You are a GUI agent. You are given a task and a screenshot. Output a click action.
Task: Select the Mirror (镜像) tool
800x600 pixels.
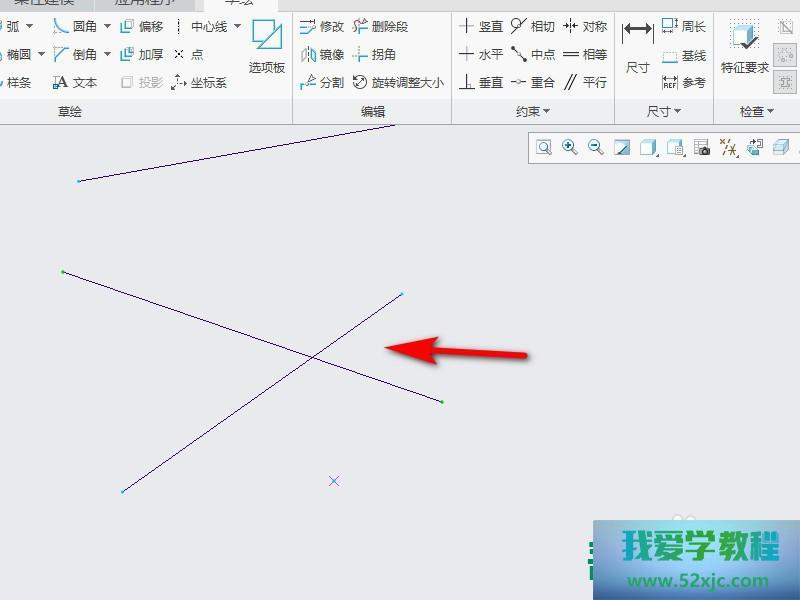click(322, 55)
